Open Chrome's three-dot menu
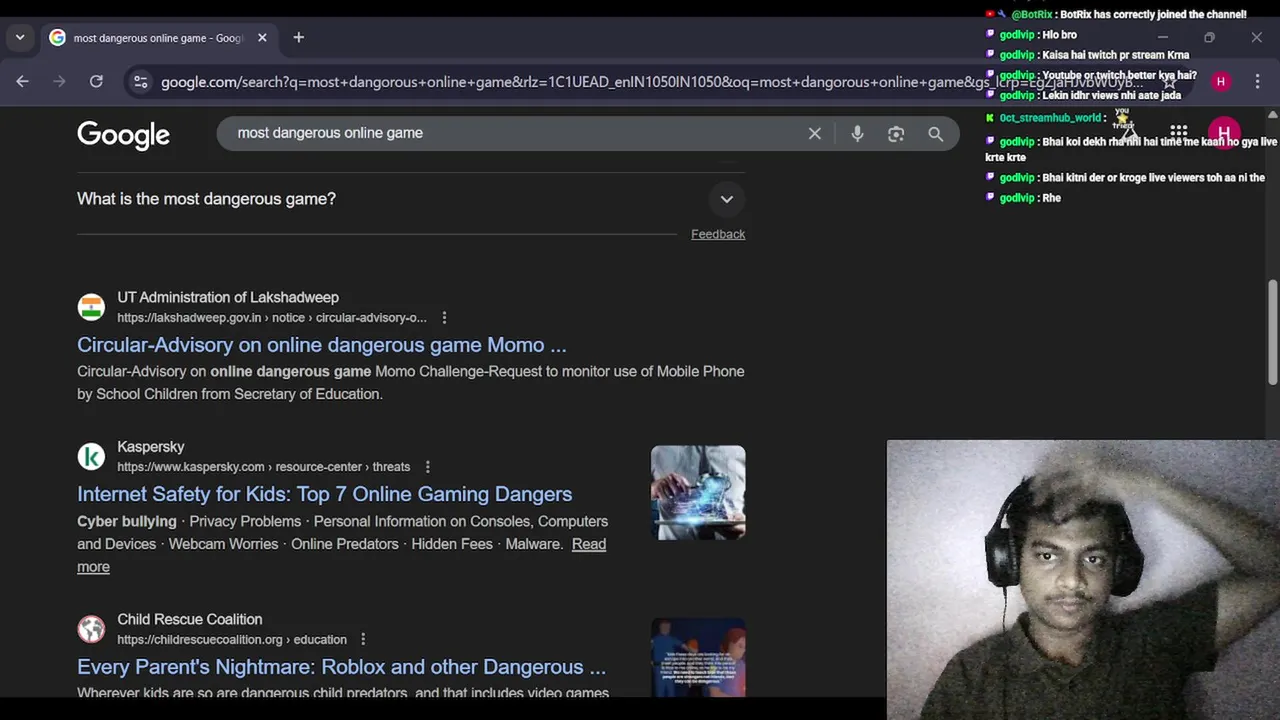The width and height of the screenshot is (1280, 720). coord(1257,81)
